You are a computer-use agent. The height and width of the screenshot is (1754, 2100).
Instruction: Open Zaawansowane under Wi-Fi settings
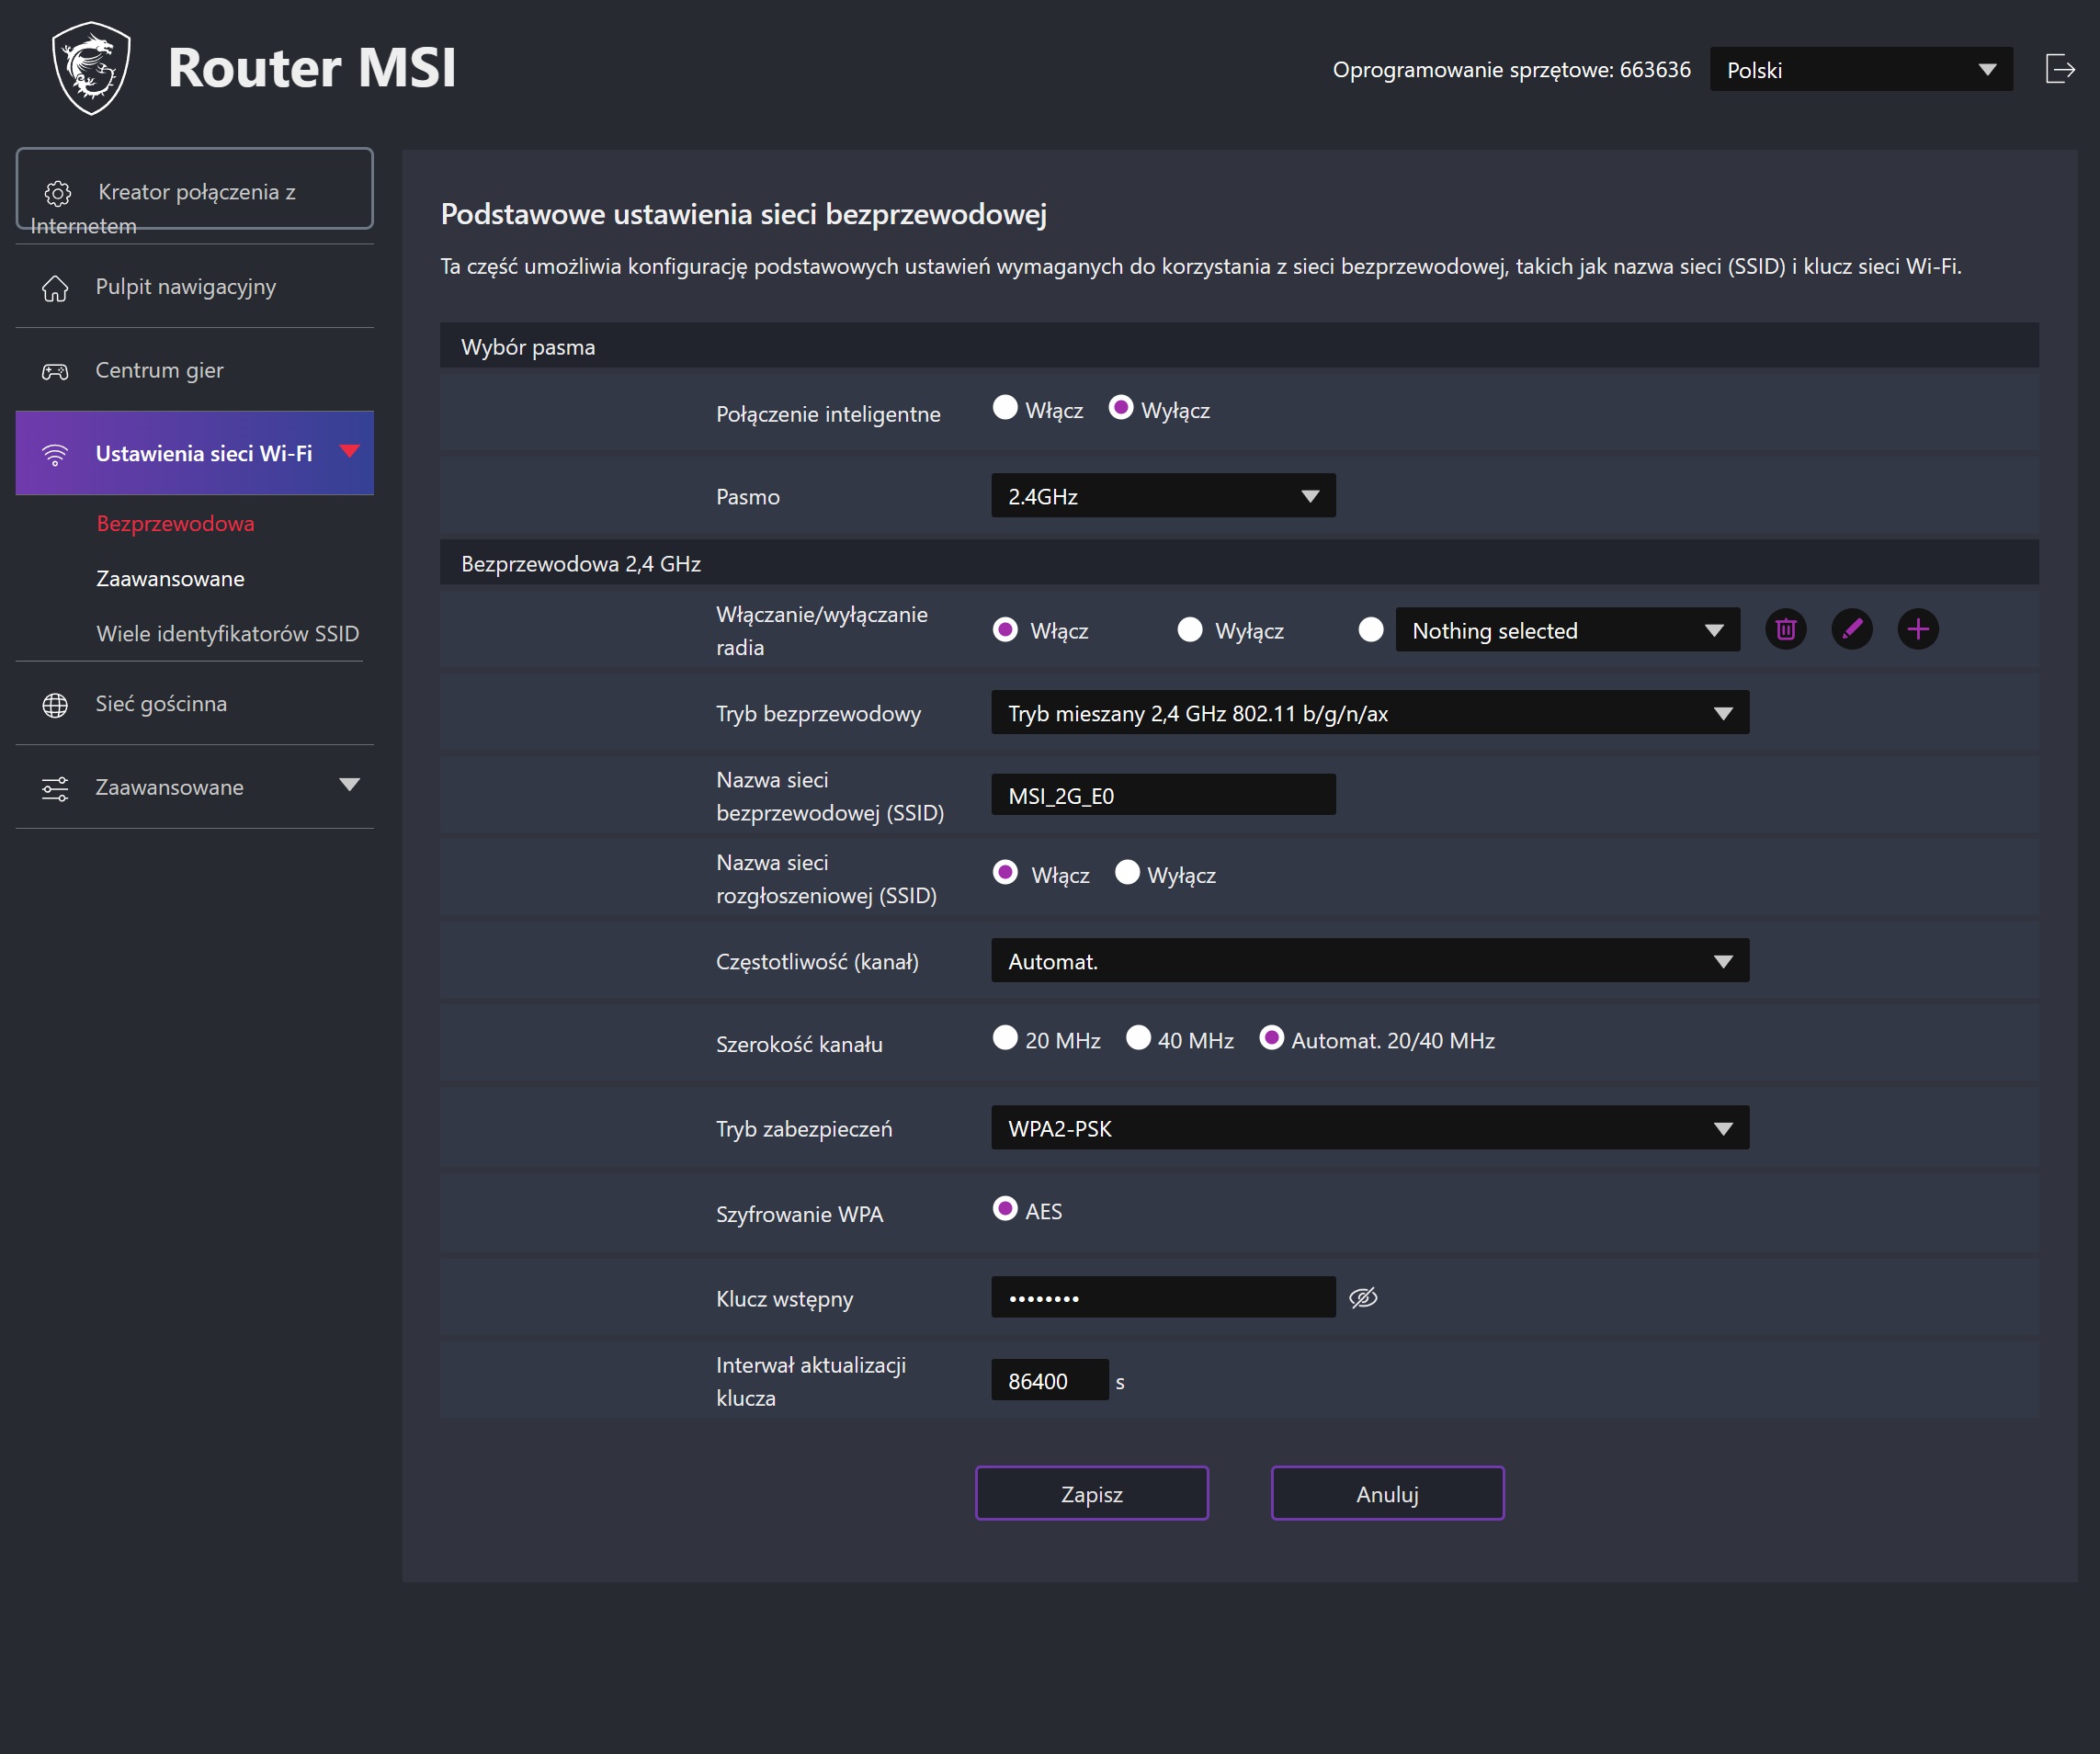pos(170,579)
